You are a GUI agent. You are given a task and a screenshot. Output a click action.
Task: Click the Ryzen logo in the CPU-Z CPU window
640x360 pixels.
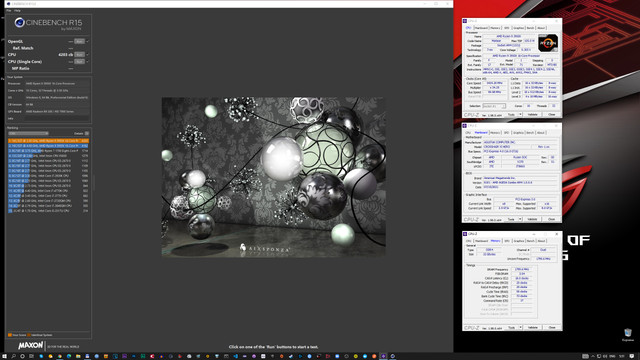548,43
